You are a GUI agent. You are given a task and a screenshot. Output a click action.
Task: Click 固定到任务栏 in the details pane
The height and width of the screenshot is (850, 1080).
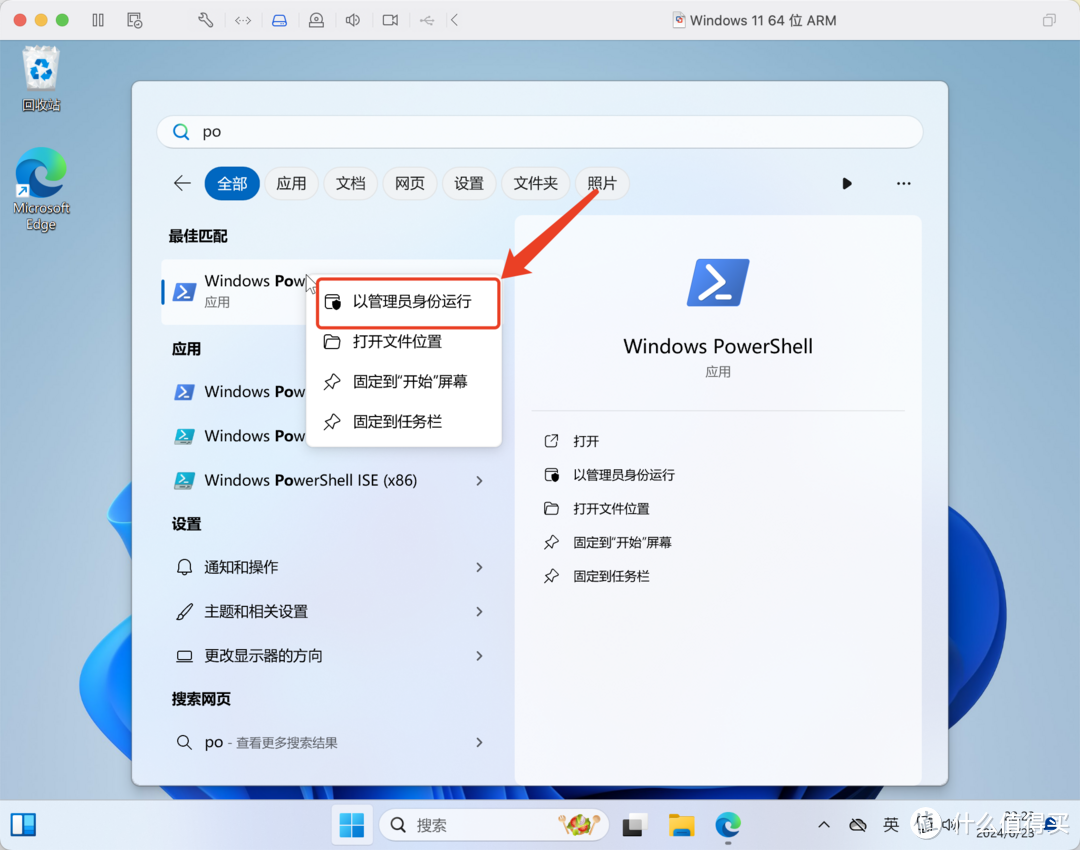pos(597,576)
